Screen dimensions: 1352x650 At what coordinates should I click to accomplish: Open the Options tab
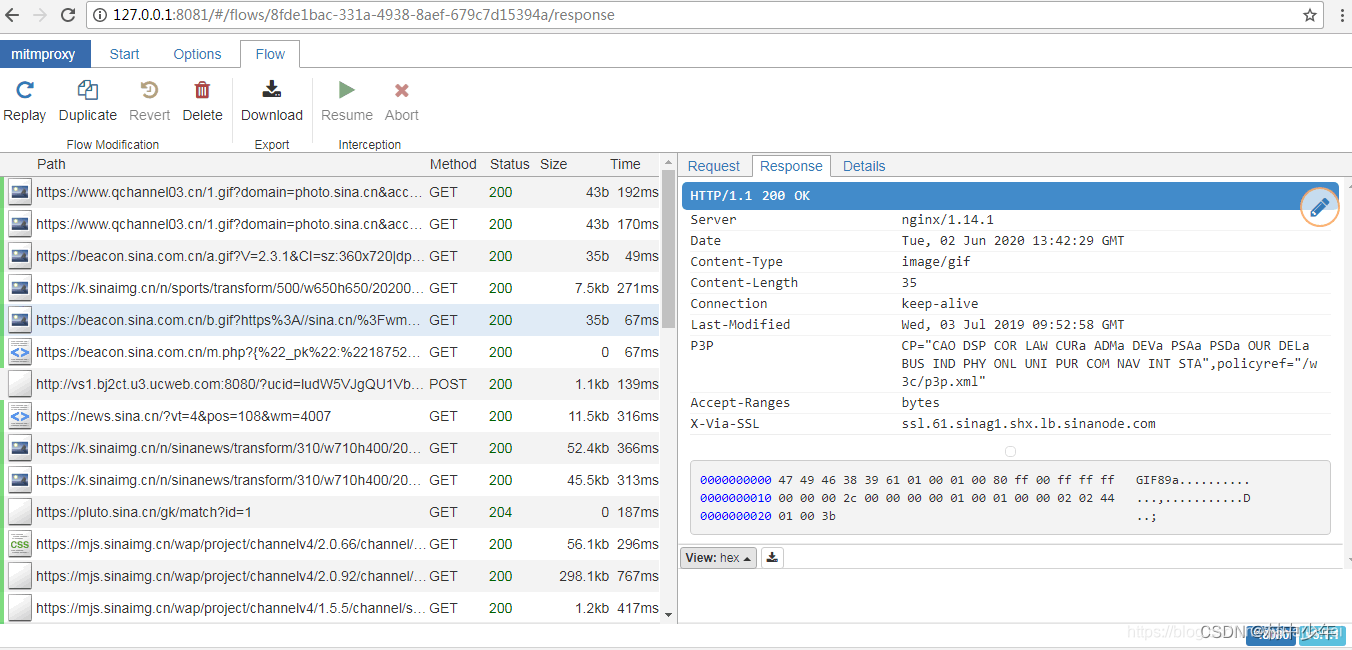(197, 54)
